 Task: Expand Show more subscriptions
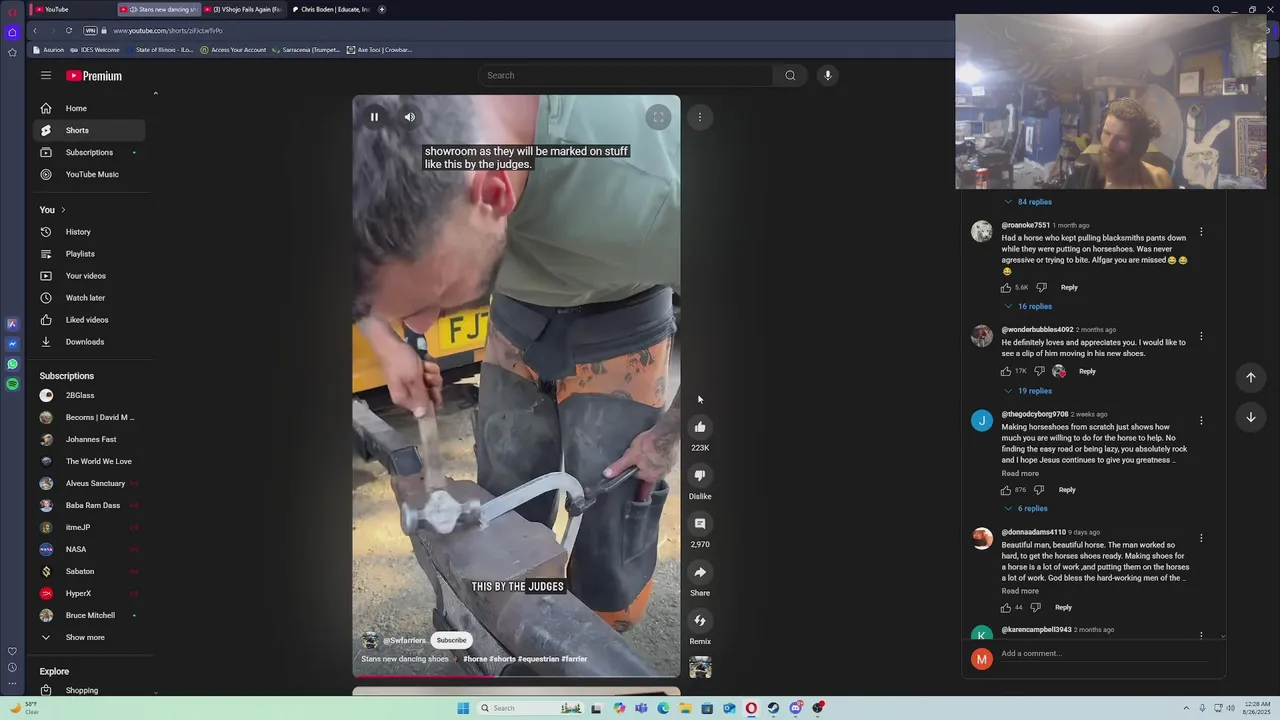coord(90,637)
